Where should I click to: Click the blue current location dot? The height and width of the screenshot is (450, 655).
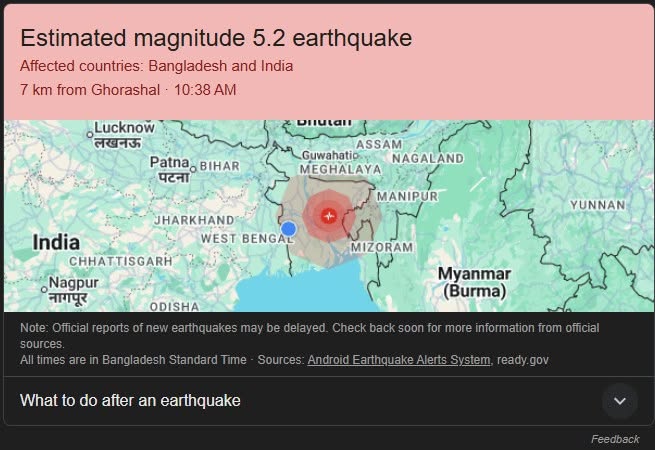pyautogui.click(x=289, y=229)
